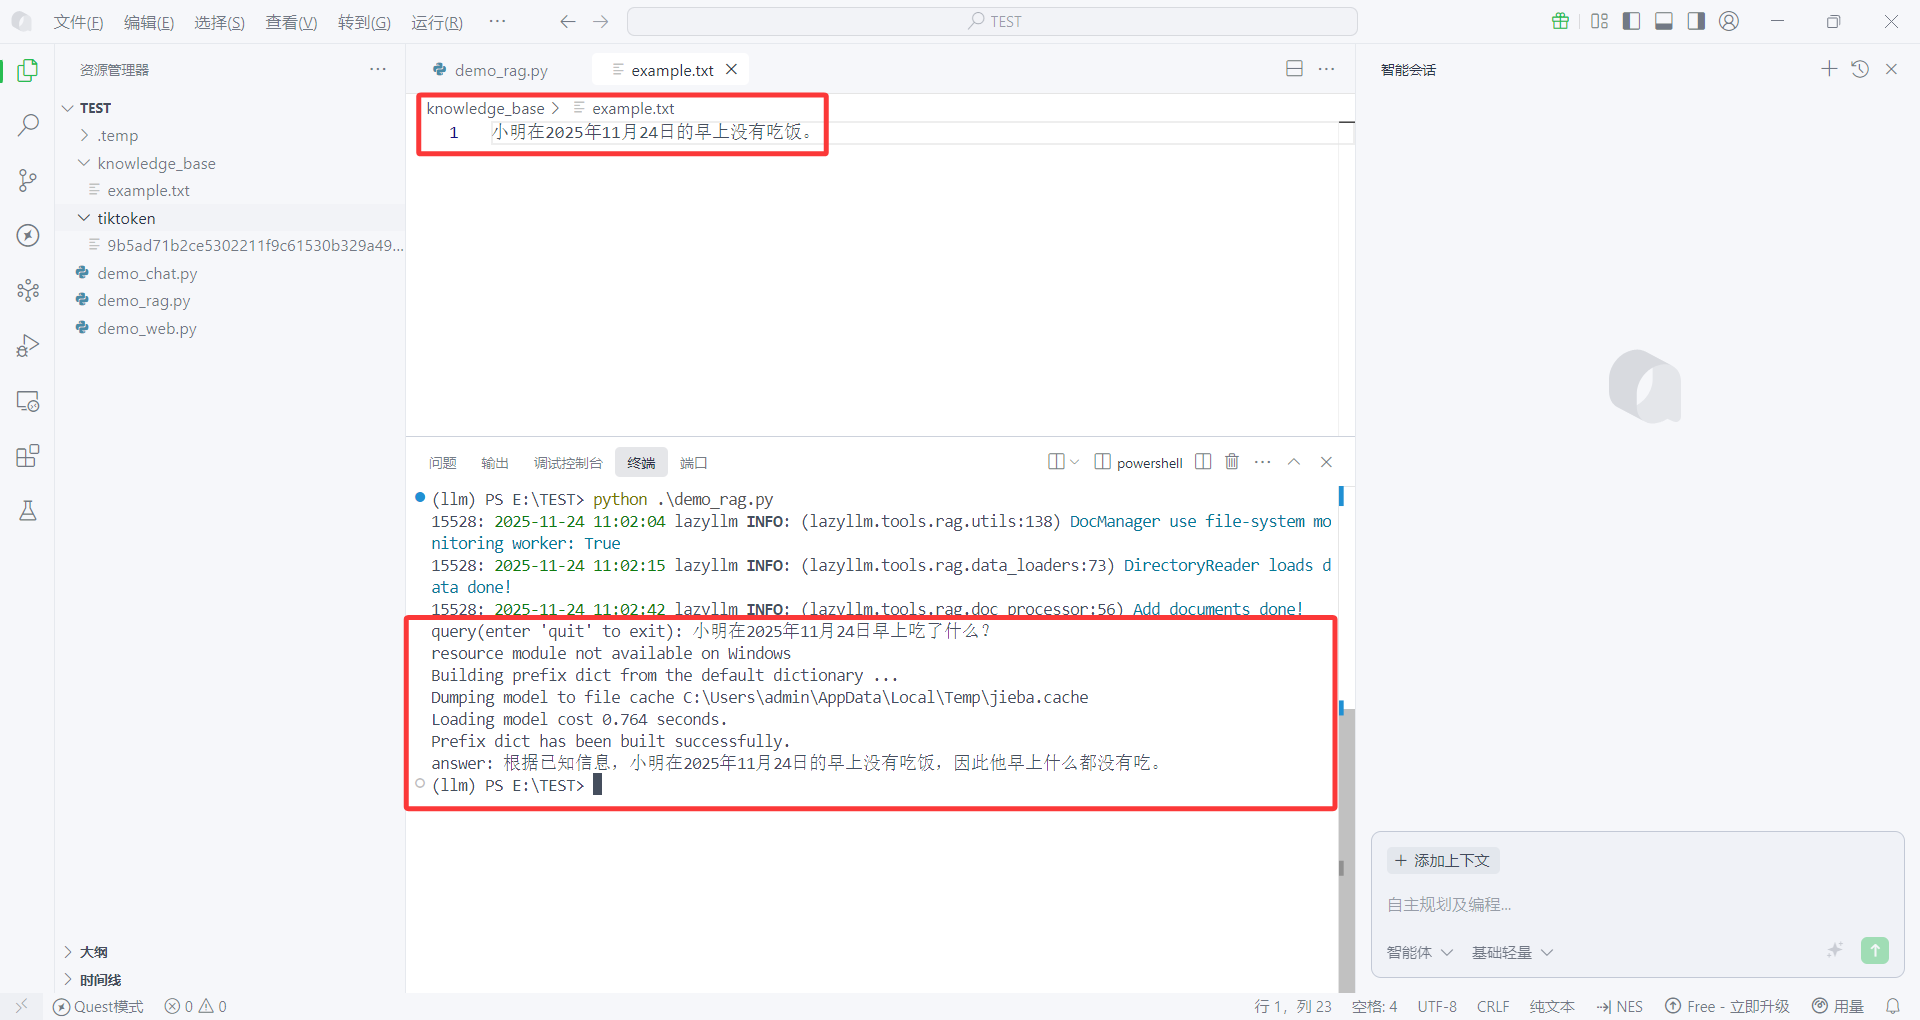Open editor more actions ellipsis
This screenshot has height=1020, width=1920.
coord(1326,69)
